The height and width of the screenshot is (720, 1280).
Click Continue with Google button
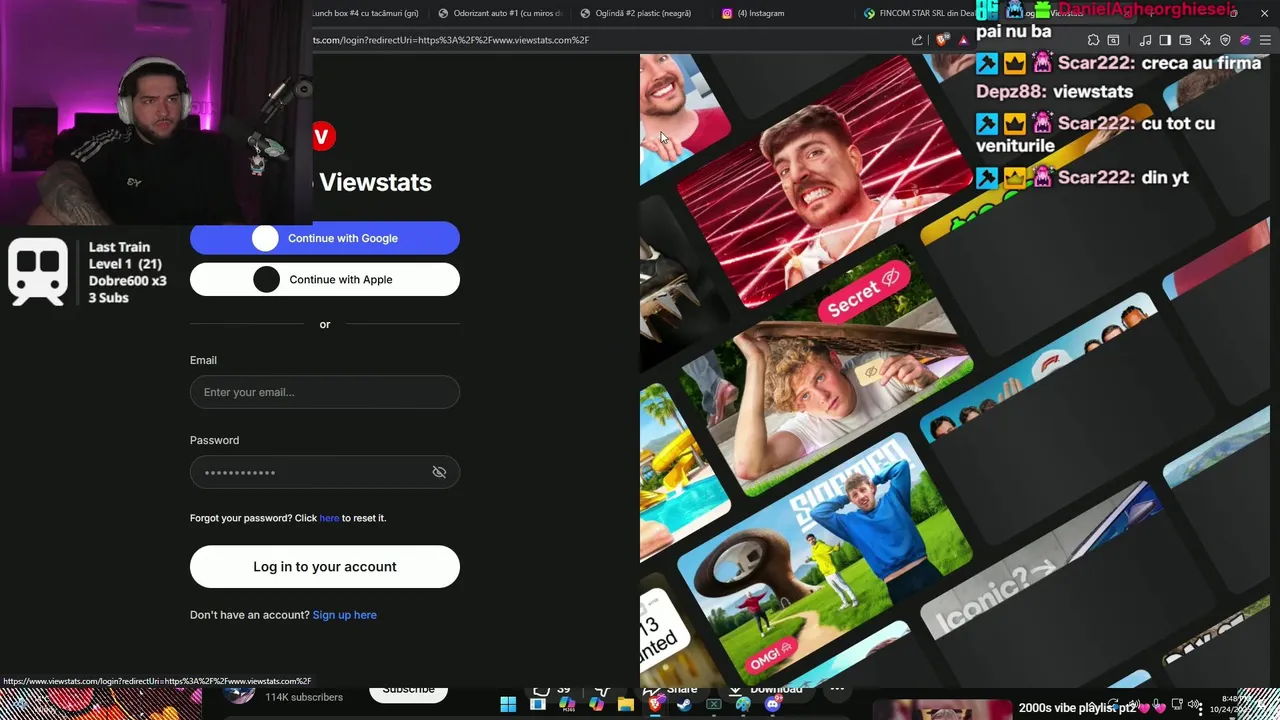click(325, 238)
